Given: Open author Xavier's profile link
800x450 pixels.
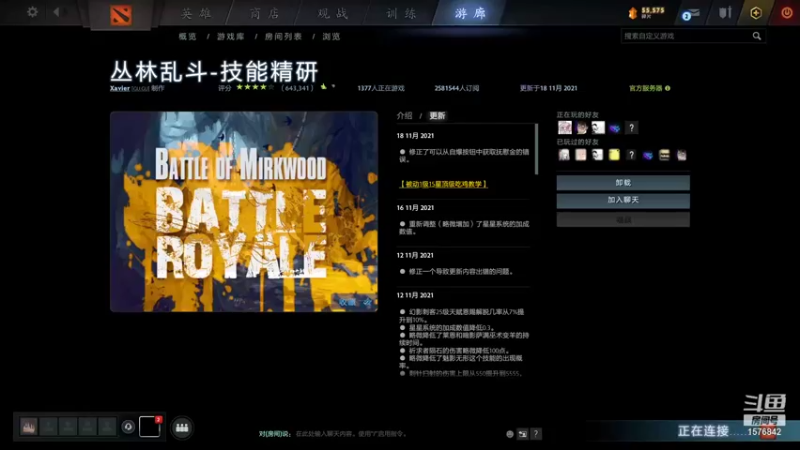Looking at the screenshot, I should tap(120, 88).
